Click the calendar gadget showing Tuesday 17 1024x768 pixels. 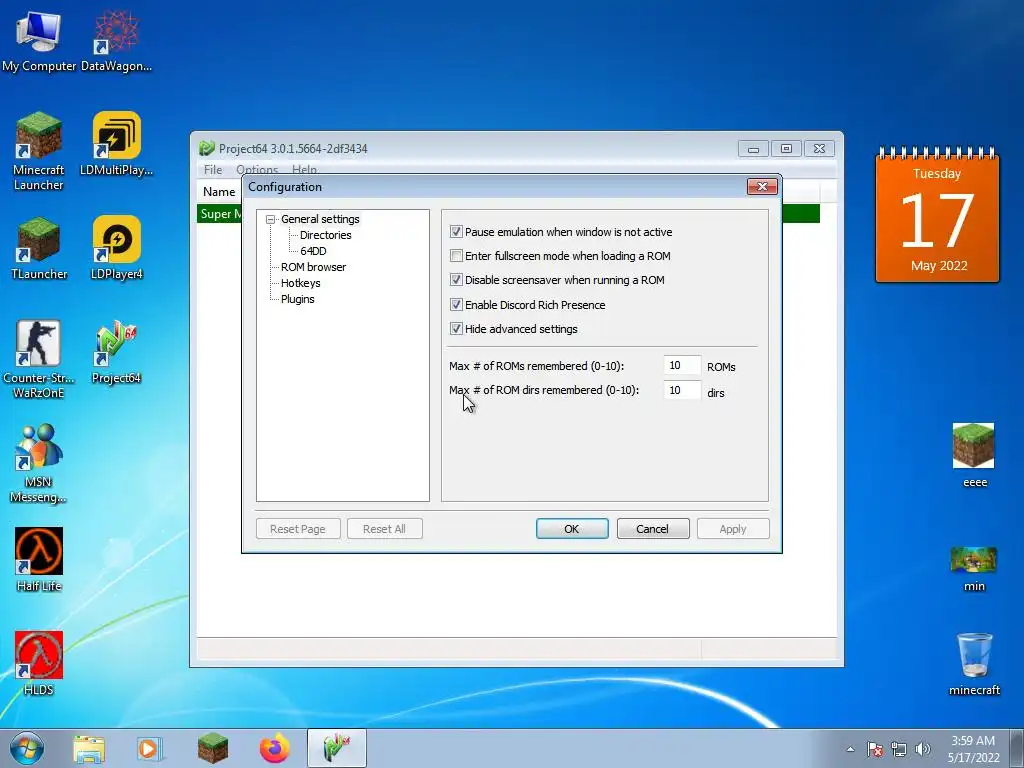point(937,216)
